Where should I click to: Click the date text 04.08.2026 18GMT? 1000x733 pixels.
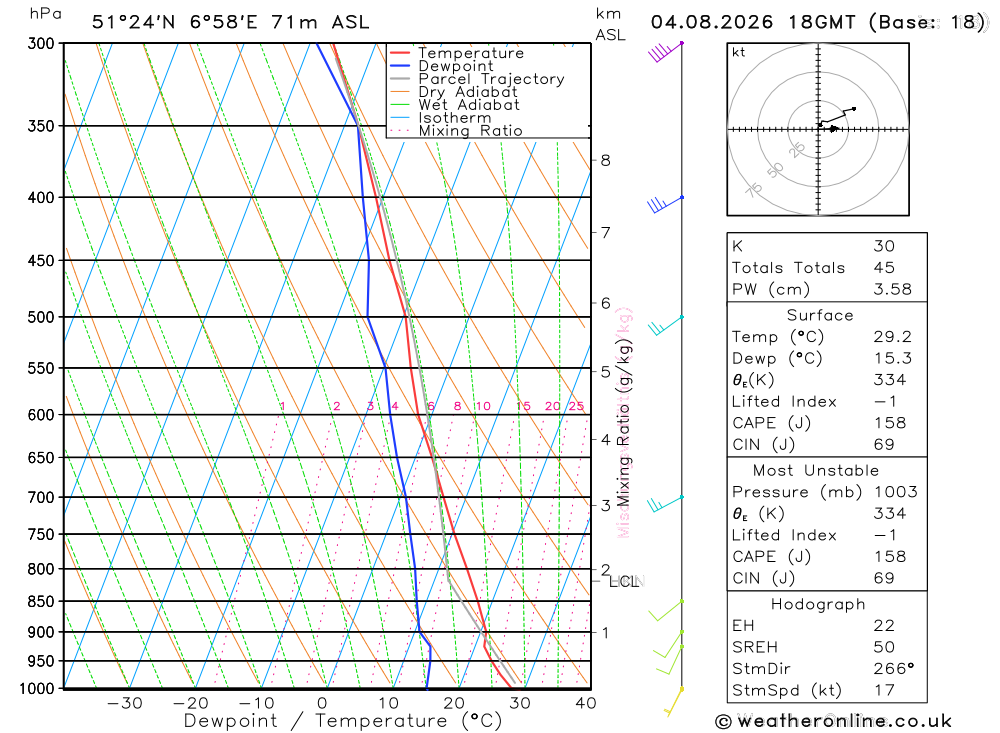coord(753,22)
